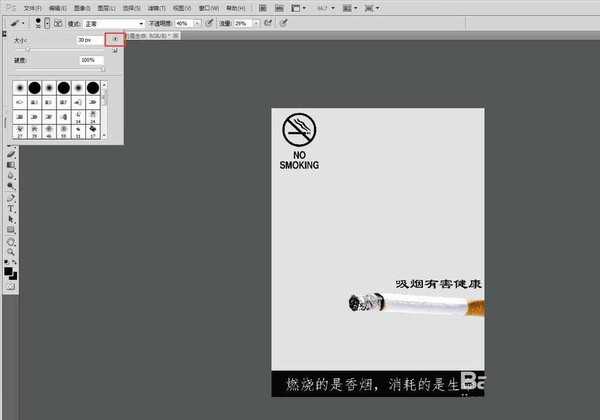Expand the opacity 40% dropdown arrow
600x420 pixels.
[197, 22]
